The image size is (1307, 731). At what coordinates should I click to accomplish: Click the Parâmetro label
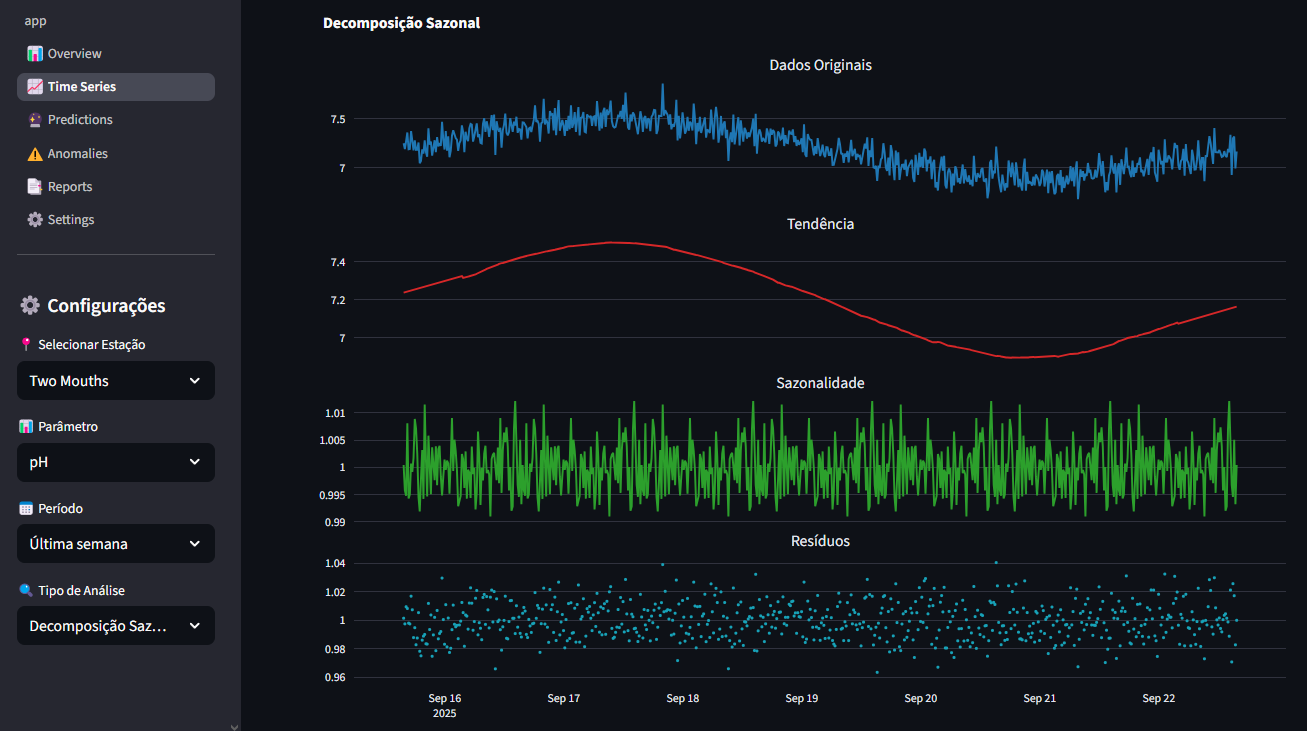pyautogui.click(x=68, y=426)
